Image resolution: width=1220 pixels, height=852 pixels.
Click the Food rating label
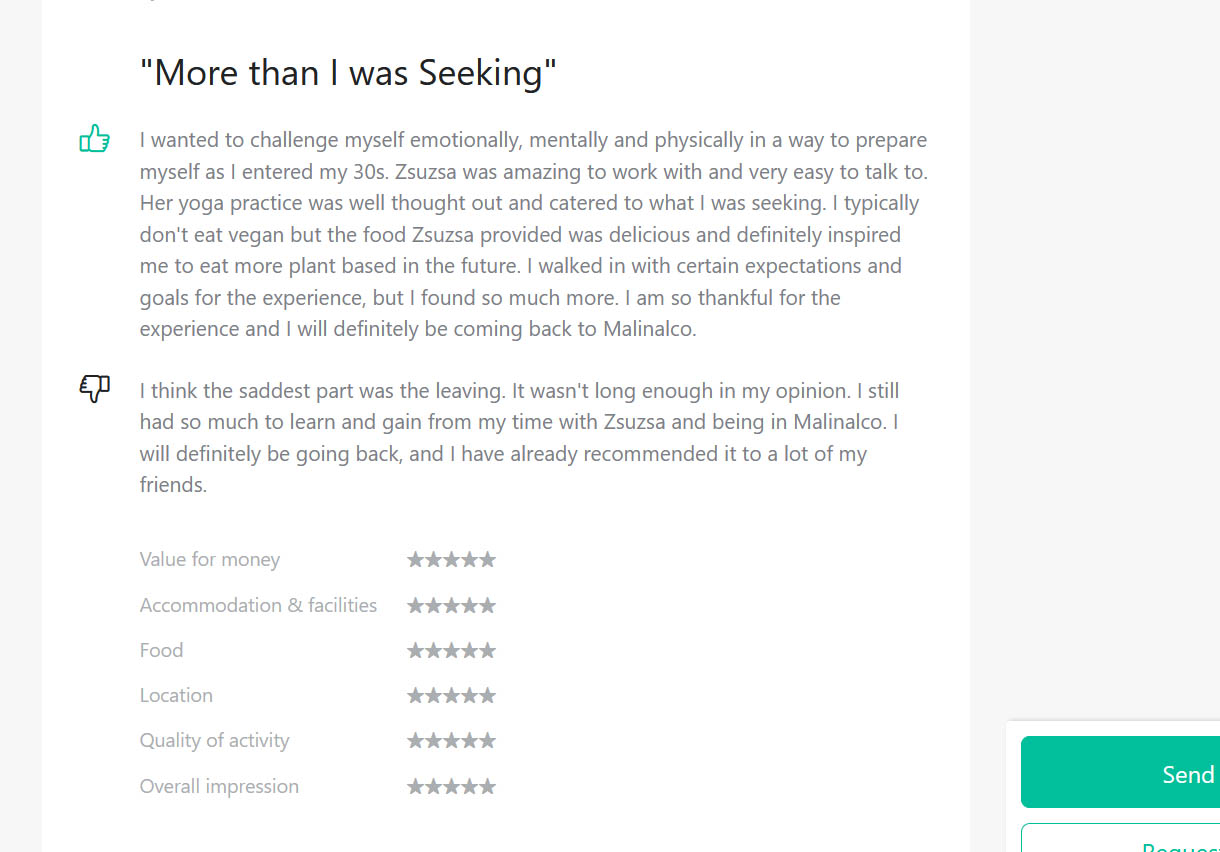pyautogui.click(x=161, y=650)
